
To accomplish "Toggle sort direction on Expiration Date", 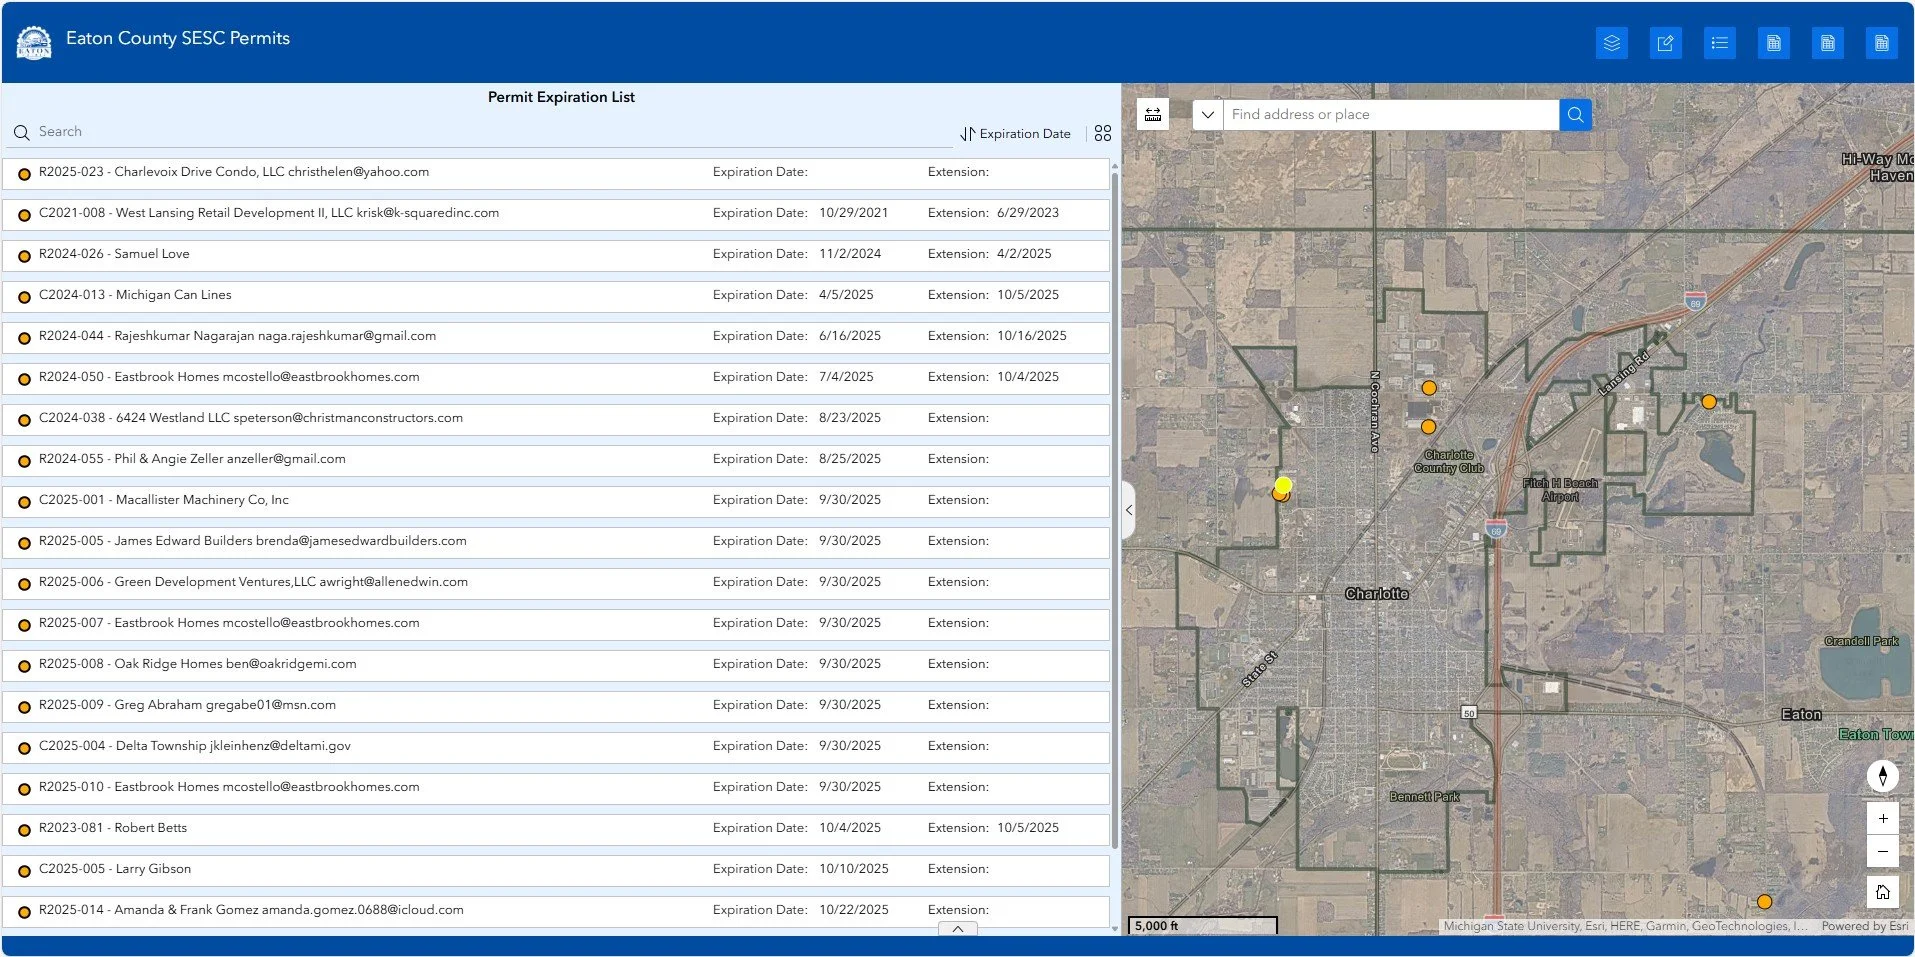I will click(967, 133).
